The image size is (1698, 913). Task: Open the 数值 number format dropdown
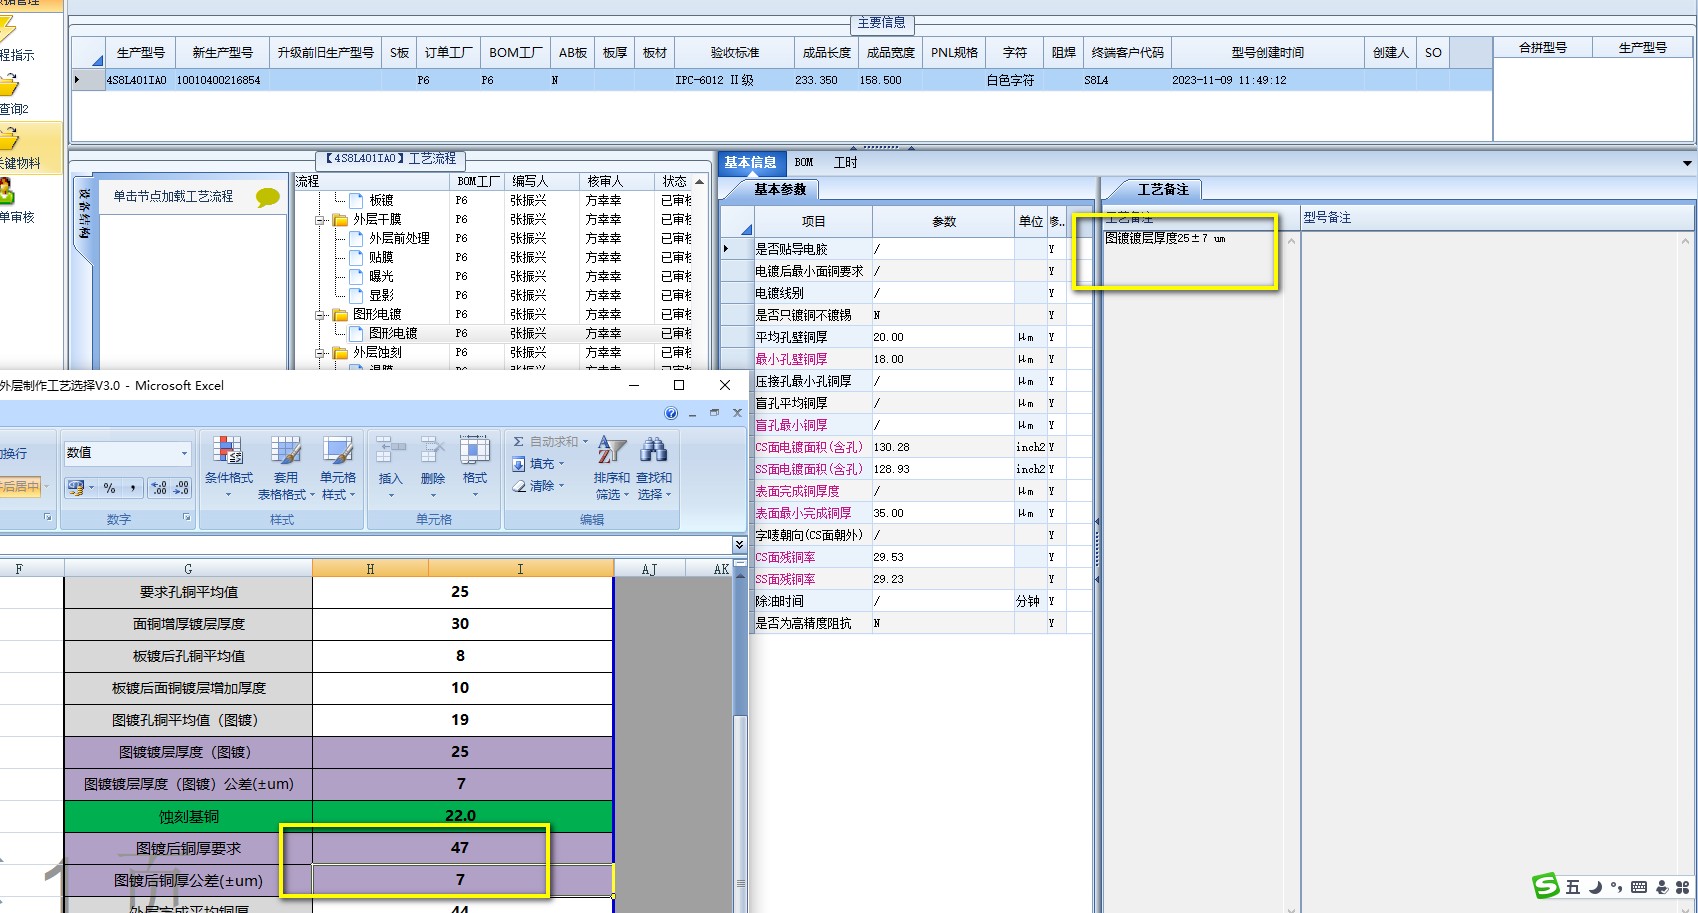[x=184, y=453]
